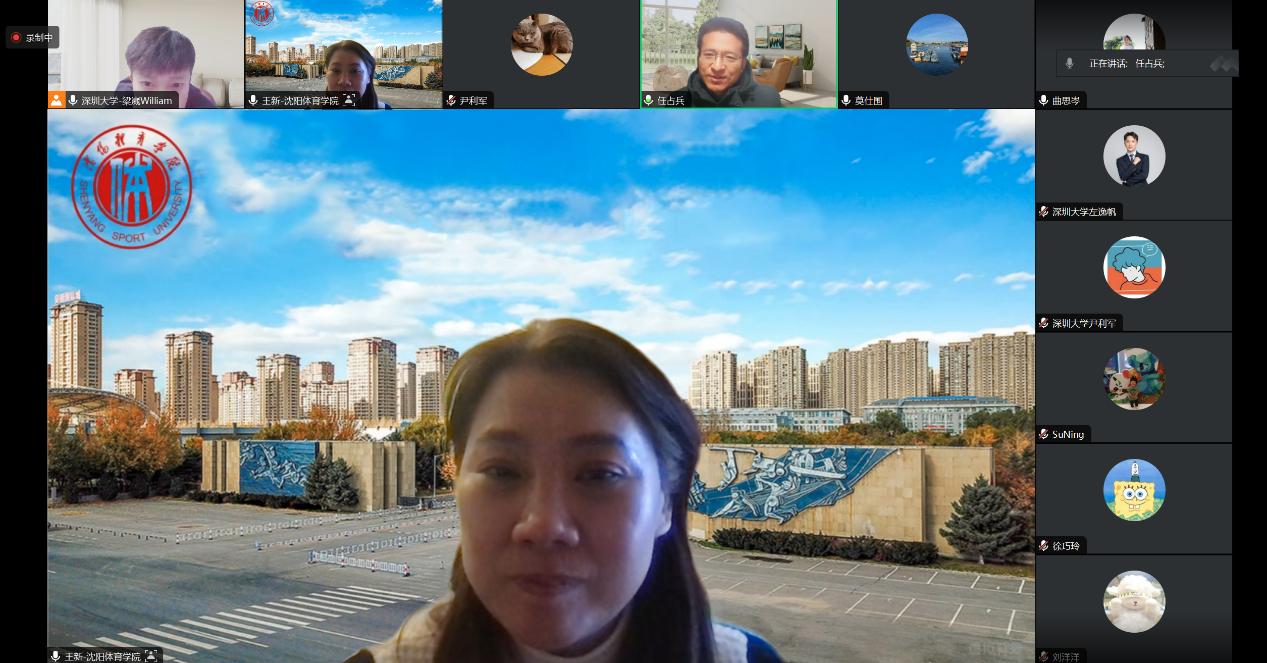Click muted mic icon for 深圳大学左逸帆
Viewport: 1267px width, 663px height.
1044,212
